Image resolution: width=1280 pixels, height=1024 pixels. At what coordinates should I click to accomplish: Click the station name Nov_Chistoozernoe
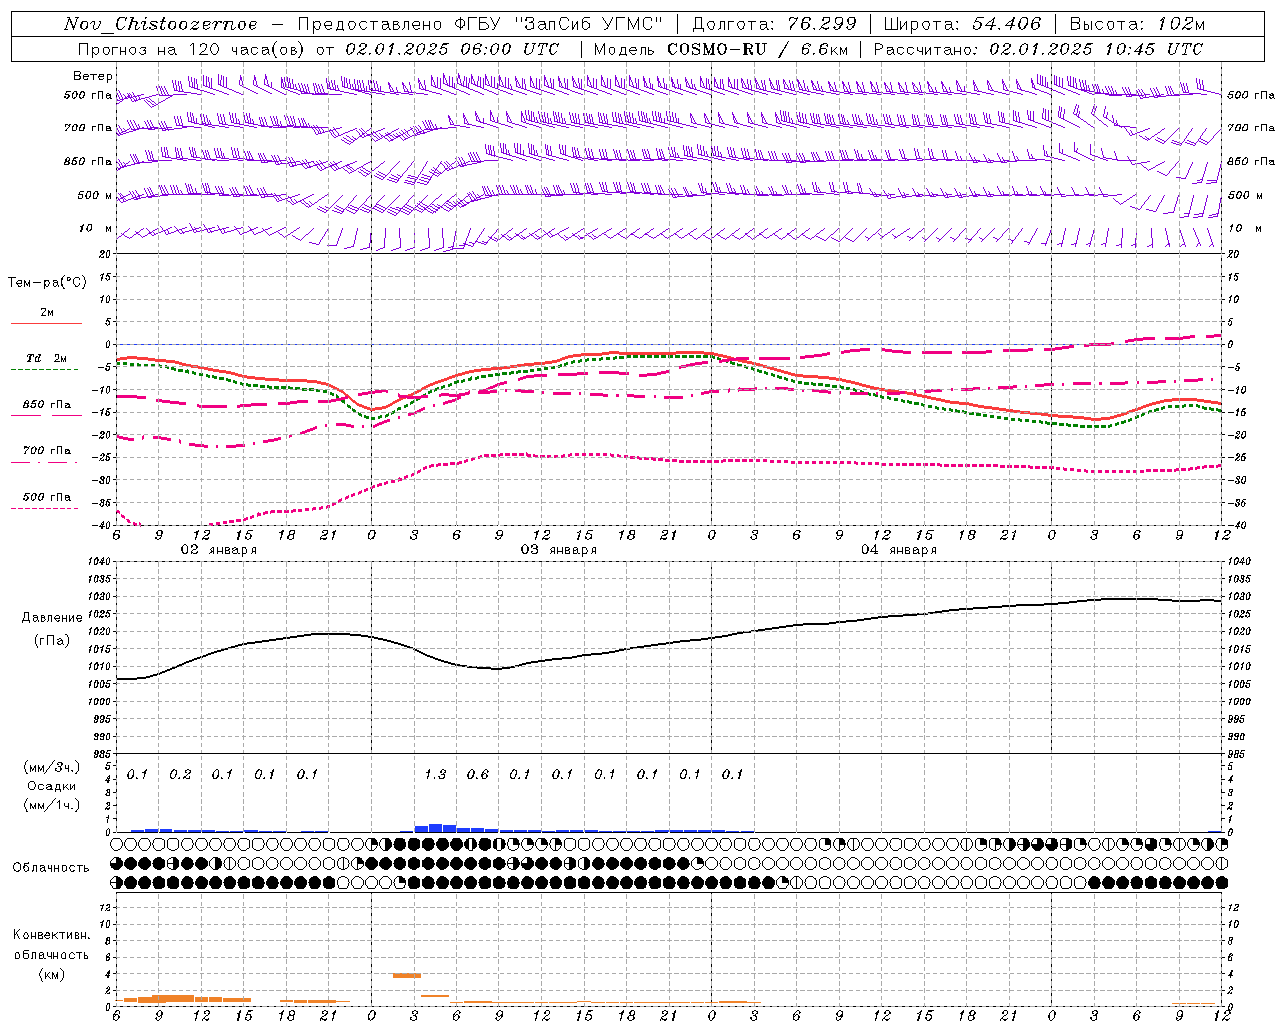pyautogui.click(x=161, y=24)
